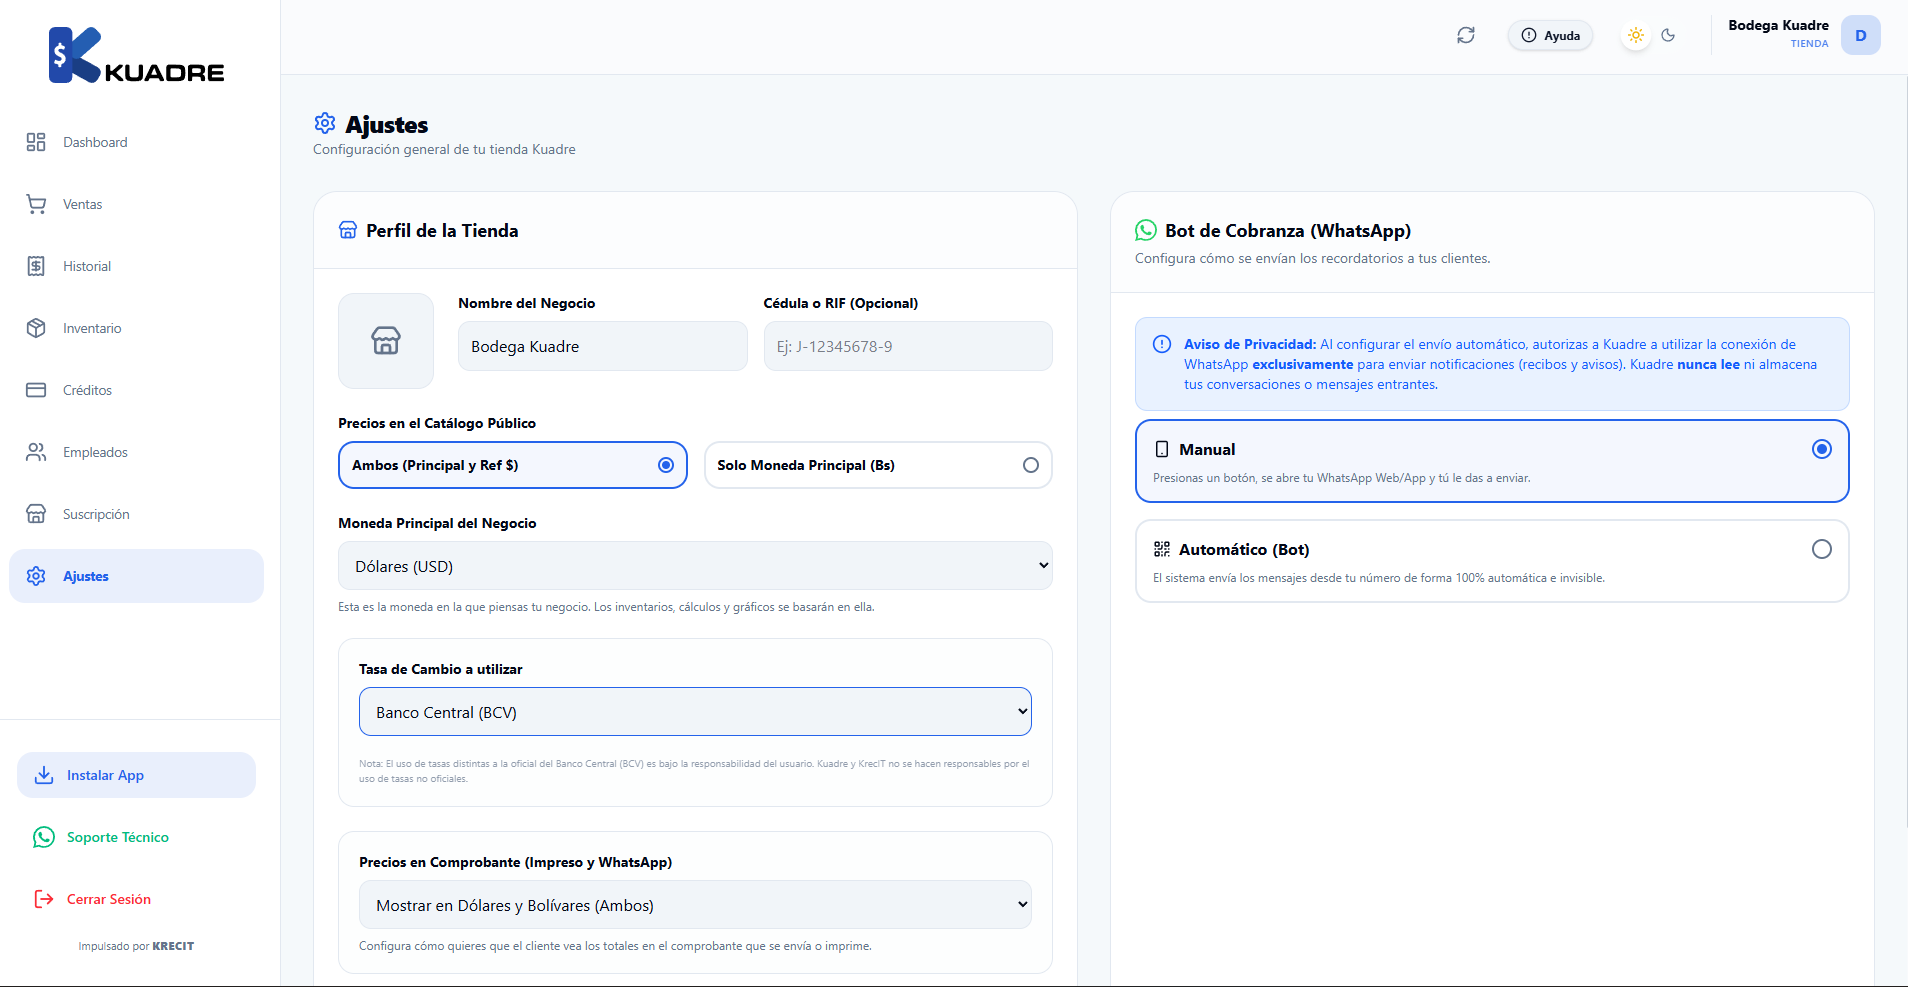Click the gear icon next to Ajustes heading

pos(325,123)
